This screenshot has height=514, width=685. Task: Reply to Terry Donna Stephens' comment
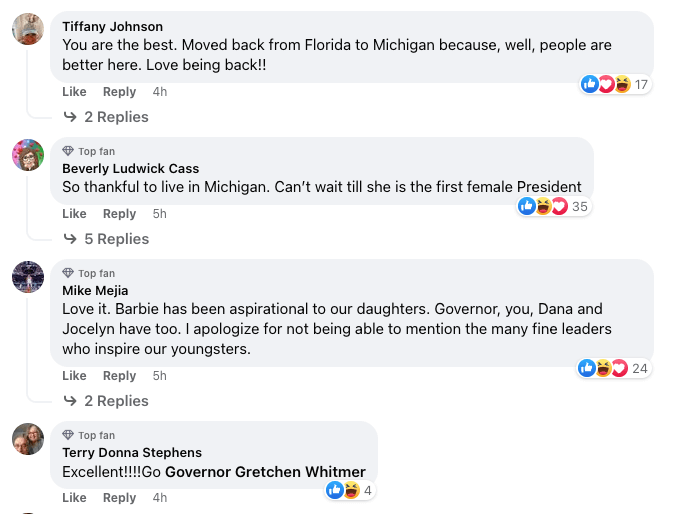119,498
